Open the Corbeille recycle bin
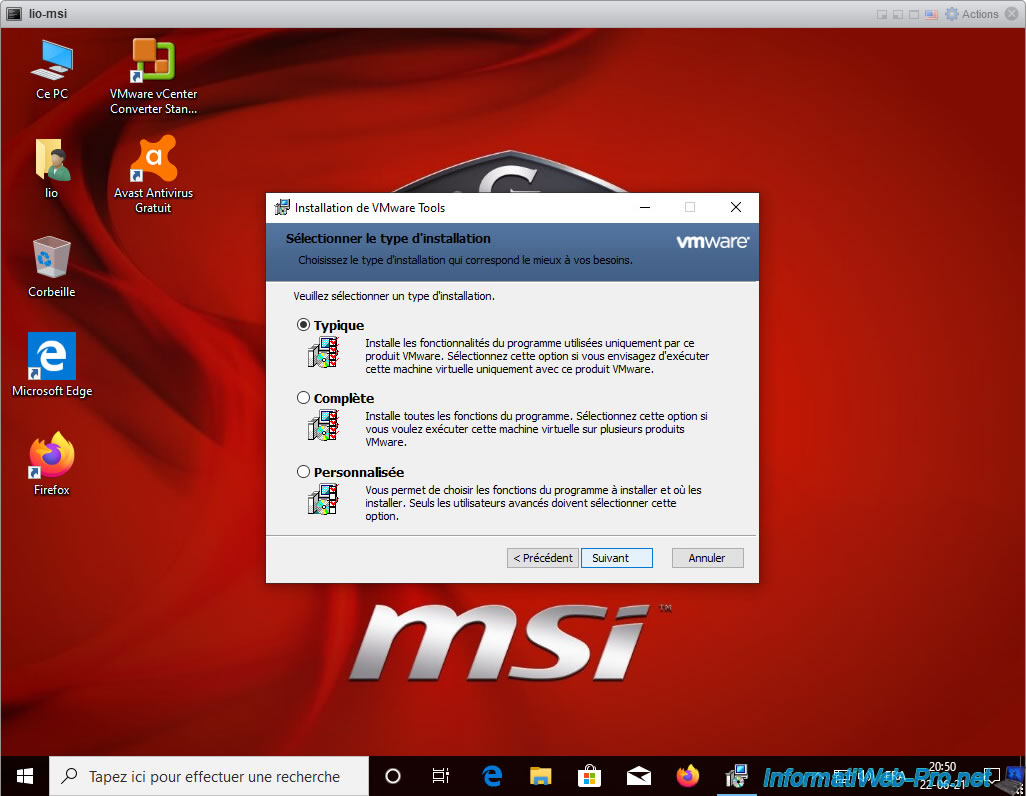 pyautogui.click(x=52, y=267)
